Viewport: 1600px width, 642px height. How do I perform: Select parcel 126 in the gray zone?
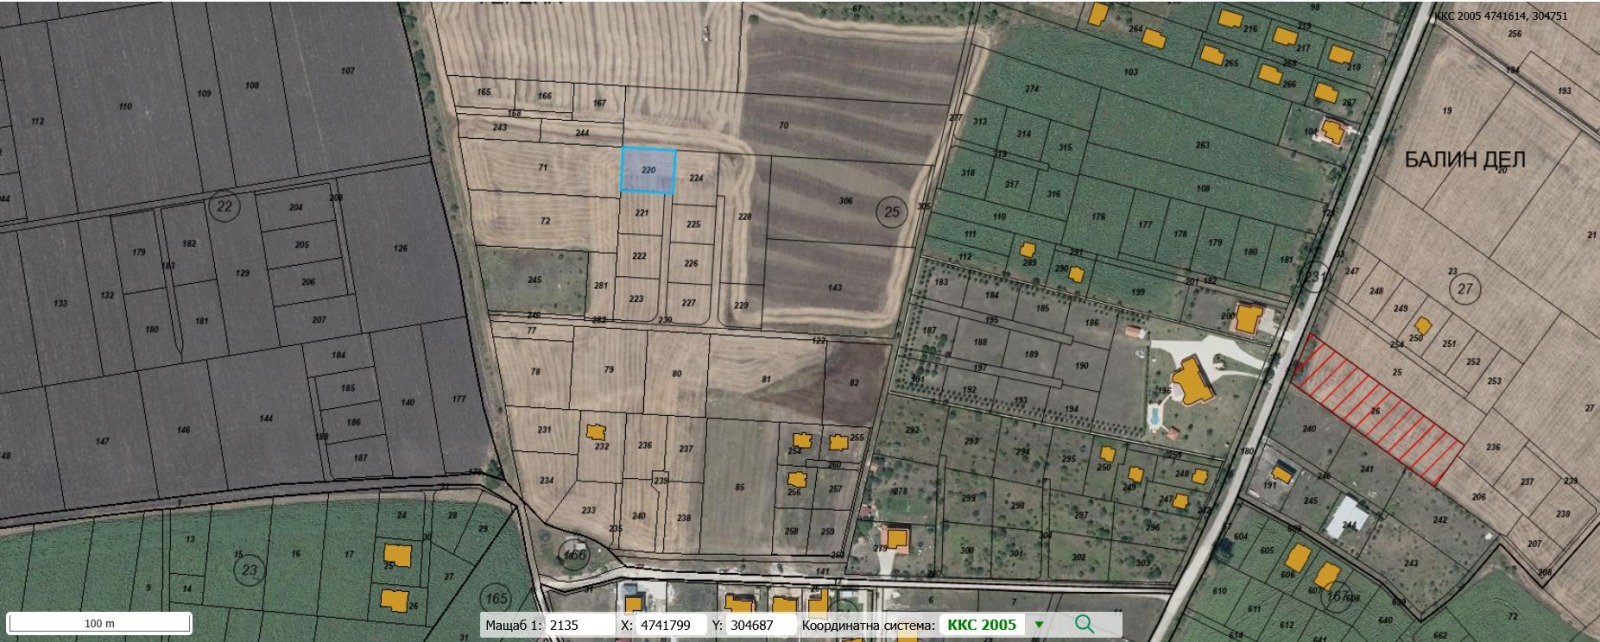(401, 248)
